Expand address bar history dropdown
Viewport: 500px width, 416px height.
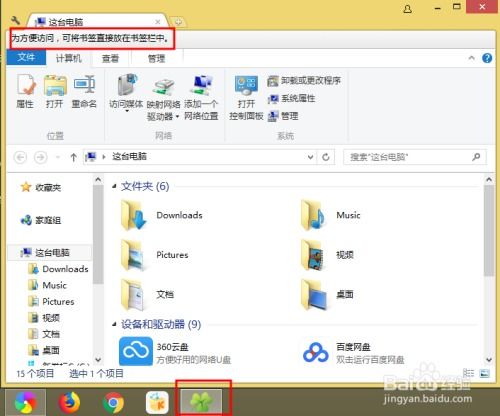pyautogui.click(x=310, y=157)
